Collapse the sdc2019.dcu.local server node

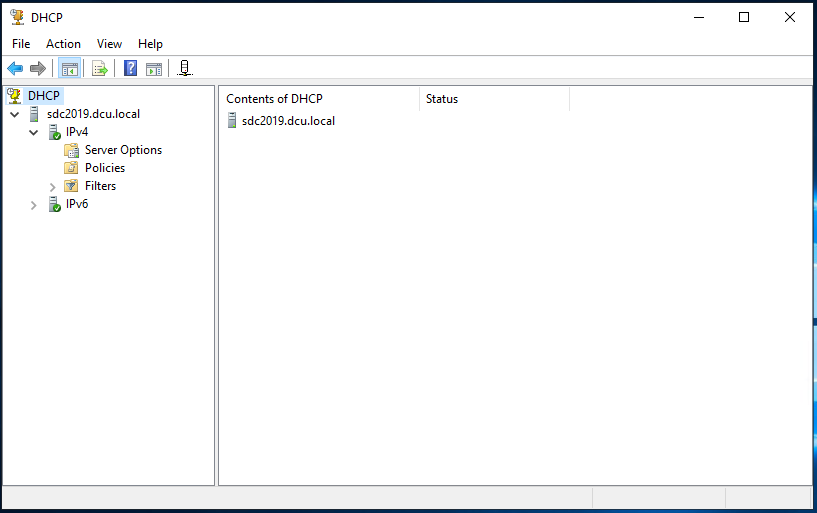(14, 115)
